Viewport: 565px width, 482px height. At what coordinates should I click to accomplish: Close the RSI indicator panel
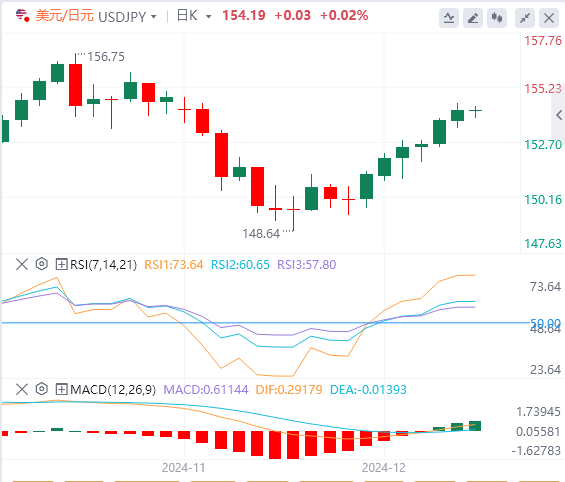click(x=22, y=264)
